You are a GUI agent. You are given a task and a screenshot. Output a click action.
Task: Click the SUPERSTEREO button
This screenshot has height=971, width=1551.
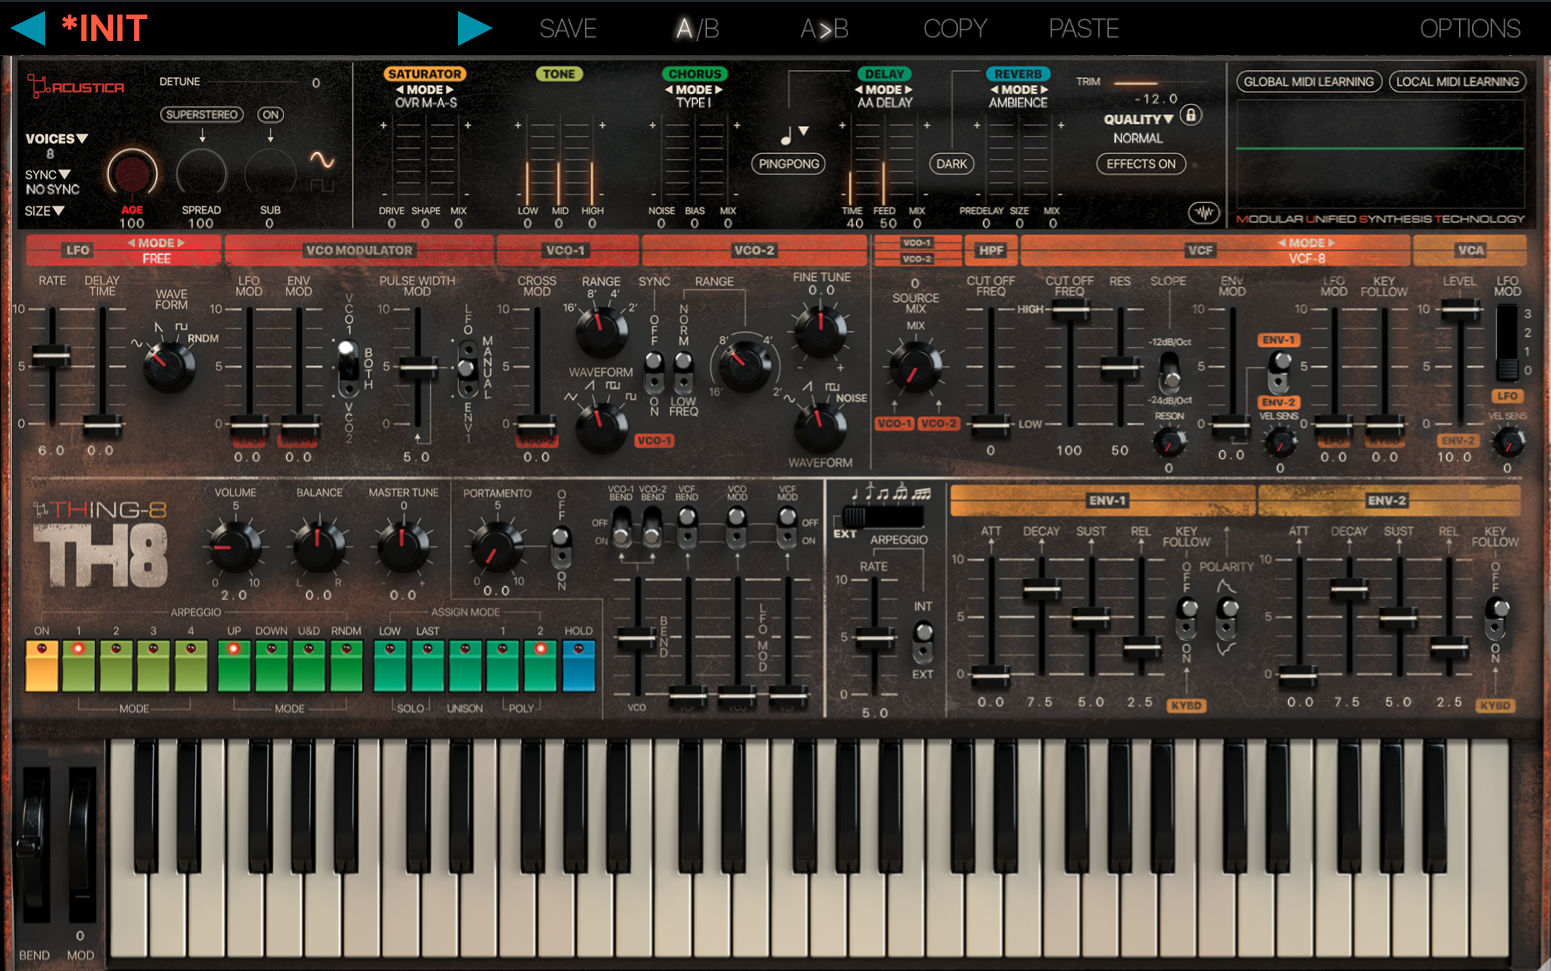point(202,115)
